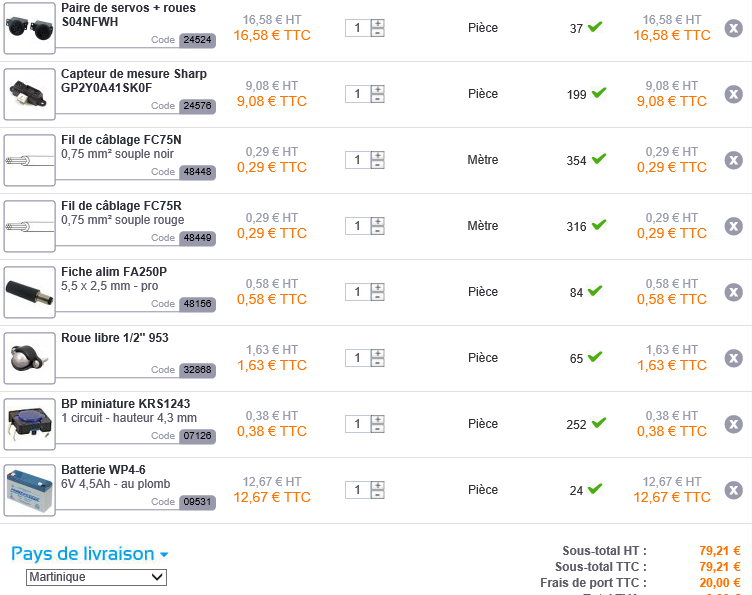This screenshot has height=595, width=752.
Task: Delete BP miniature KRS1243 from cart
Action: (733, 424)
